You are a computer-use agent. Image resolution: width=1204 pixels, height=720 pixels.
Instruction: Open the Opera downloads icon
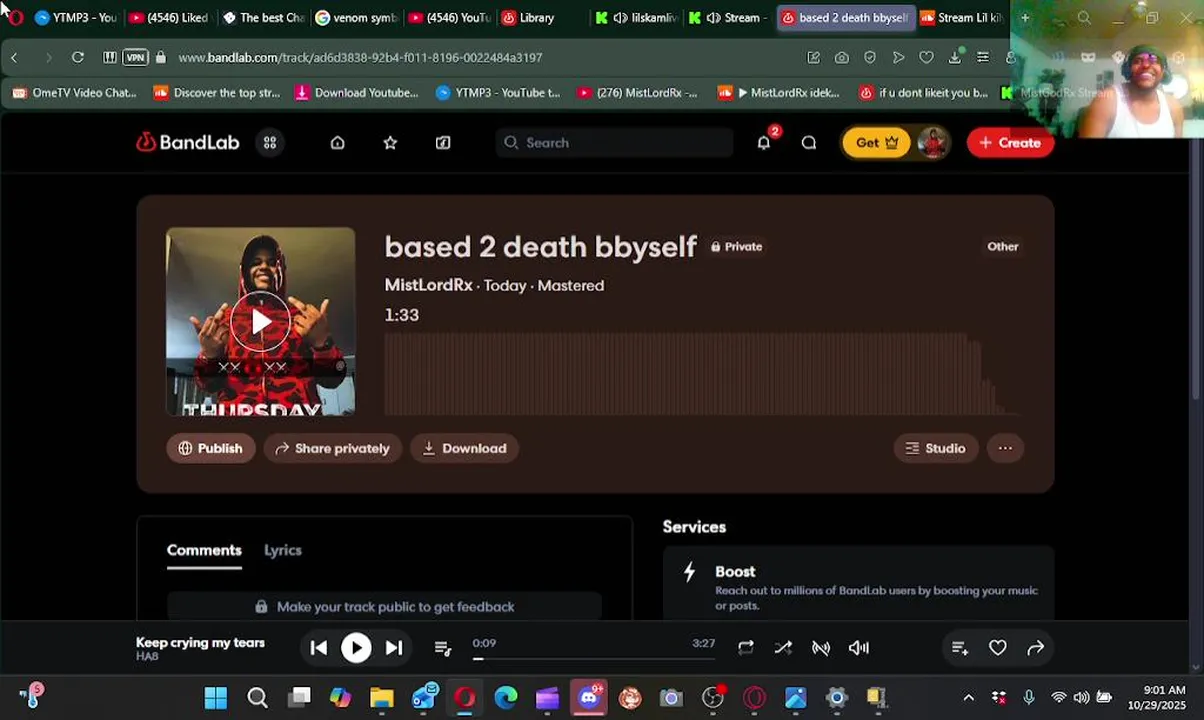[955, 57]
